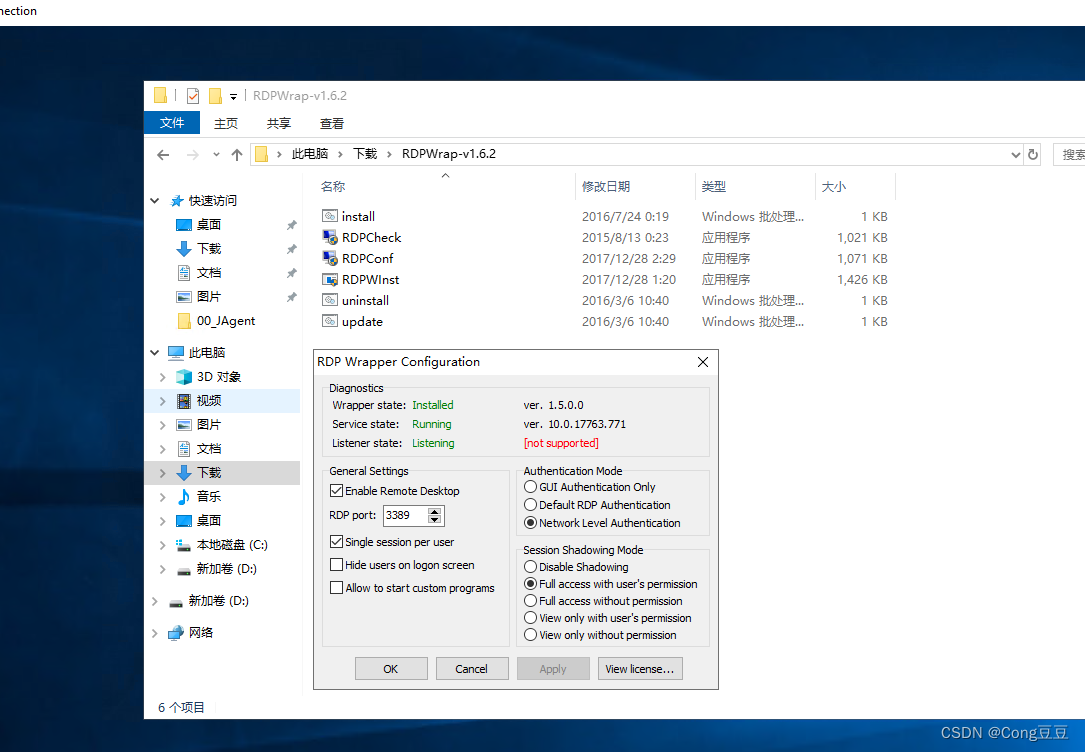
Task: Click the View license button
Action: coord(640,668)
